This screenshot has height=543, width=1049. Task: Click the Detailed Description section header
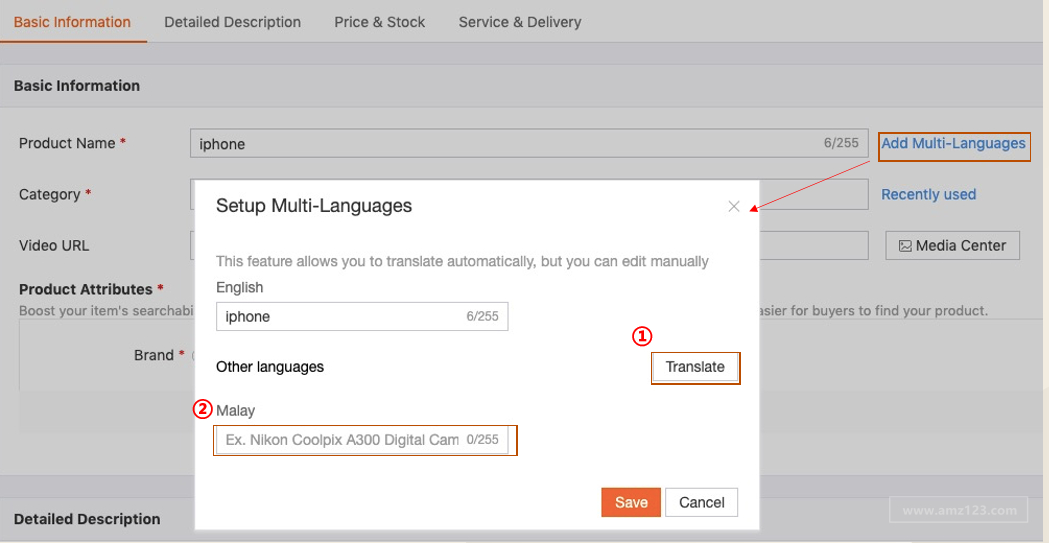[x=87, y=519]
